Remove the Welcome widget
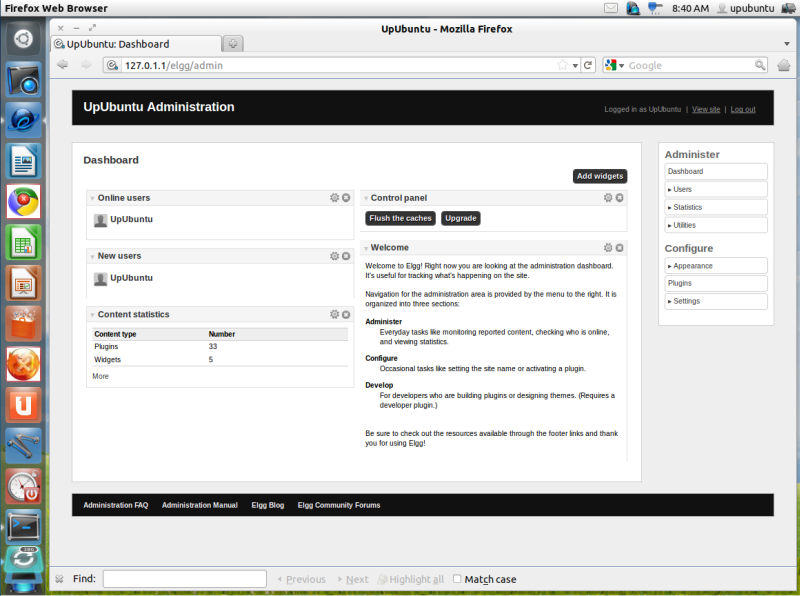800x596 pixels. tap(619, 247)
